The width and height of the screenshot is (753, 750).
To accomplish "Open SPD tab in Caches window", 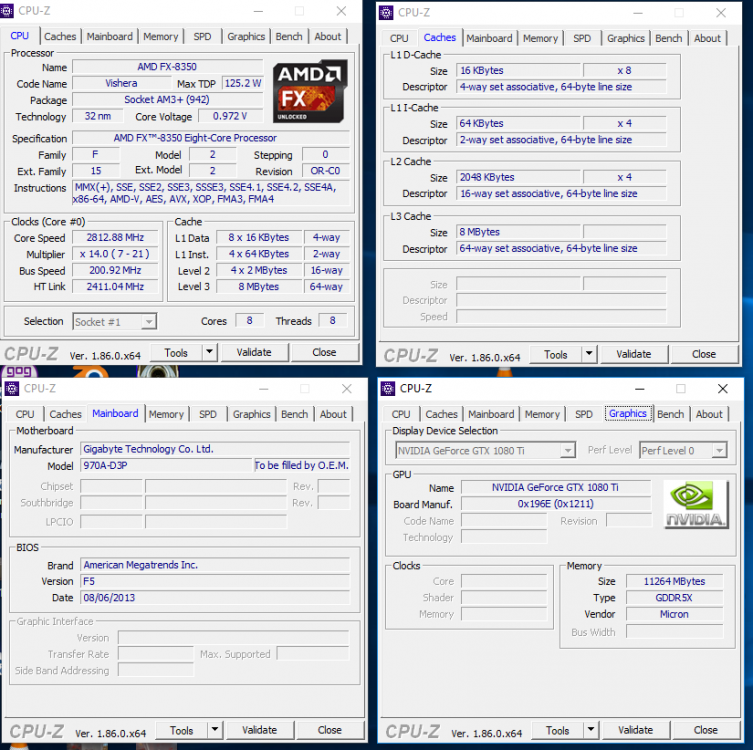I will point(582,38).
